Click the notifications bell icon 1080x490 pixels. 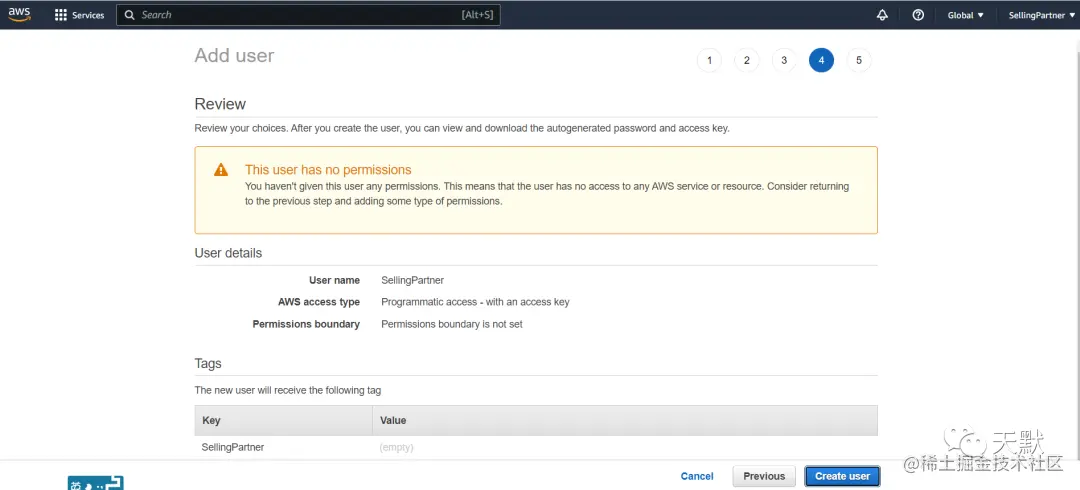coord(882,15)
